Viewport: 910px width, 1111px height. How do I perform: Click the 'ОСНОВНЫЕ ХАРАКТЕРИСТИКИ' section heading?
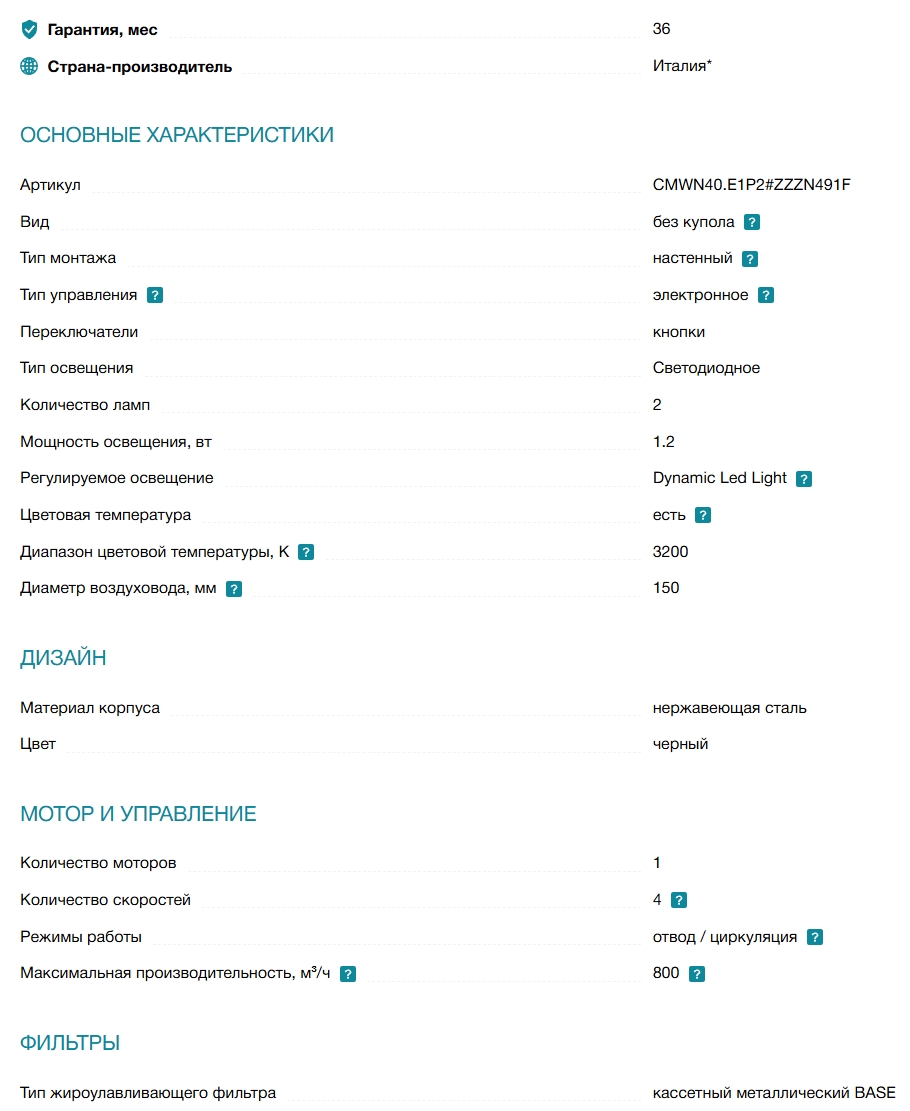176,135
